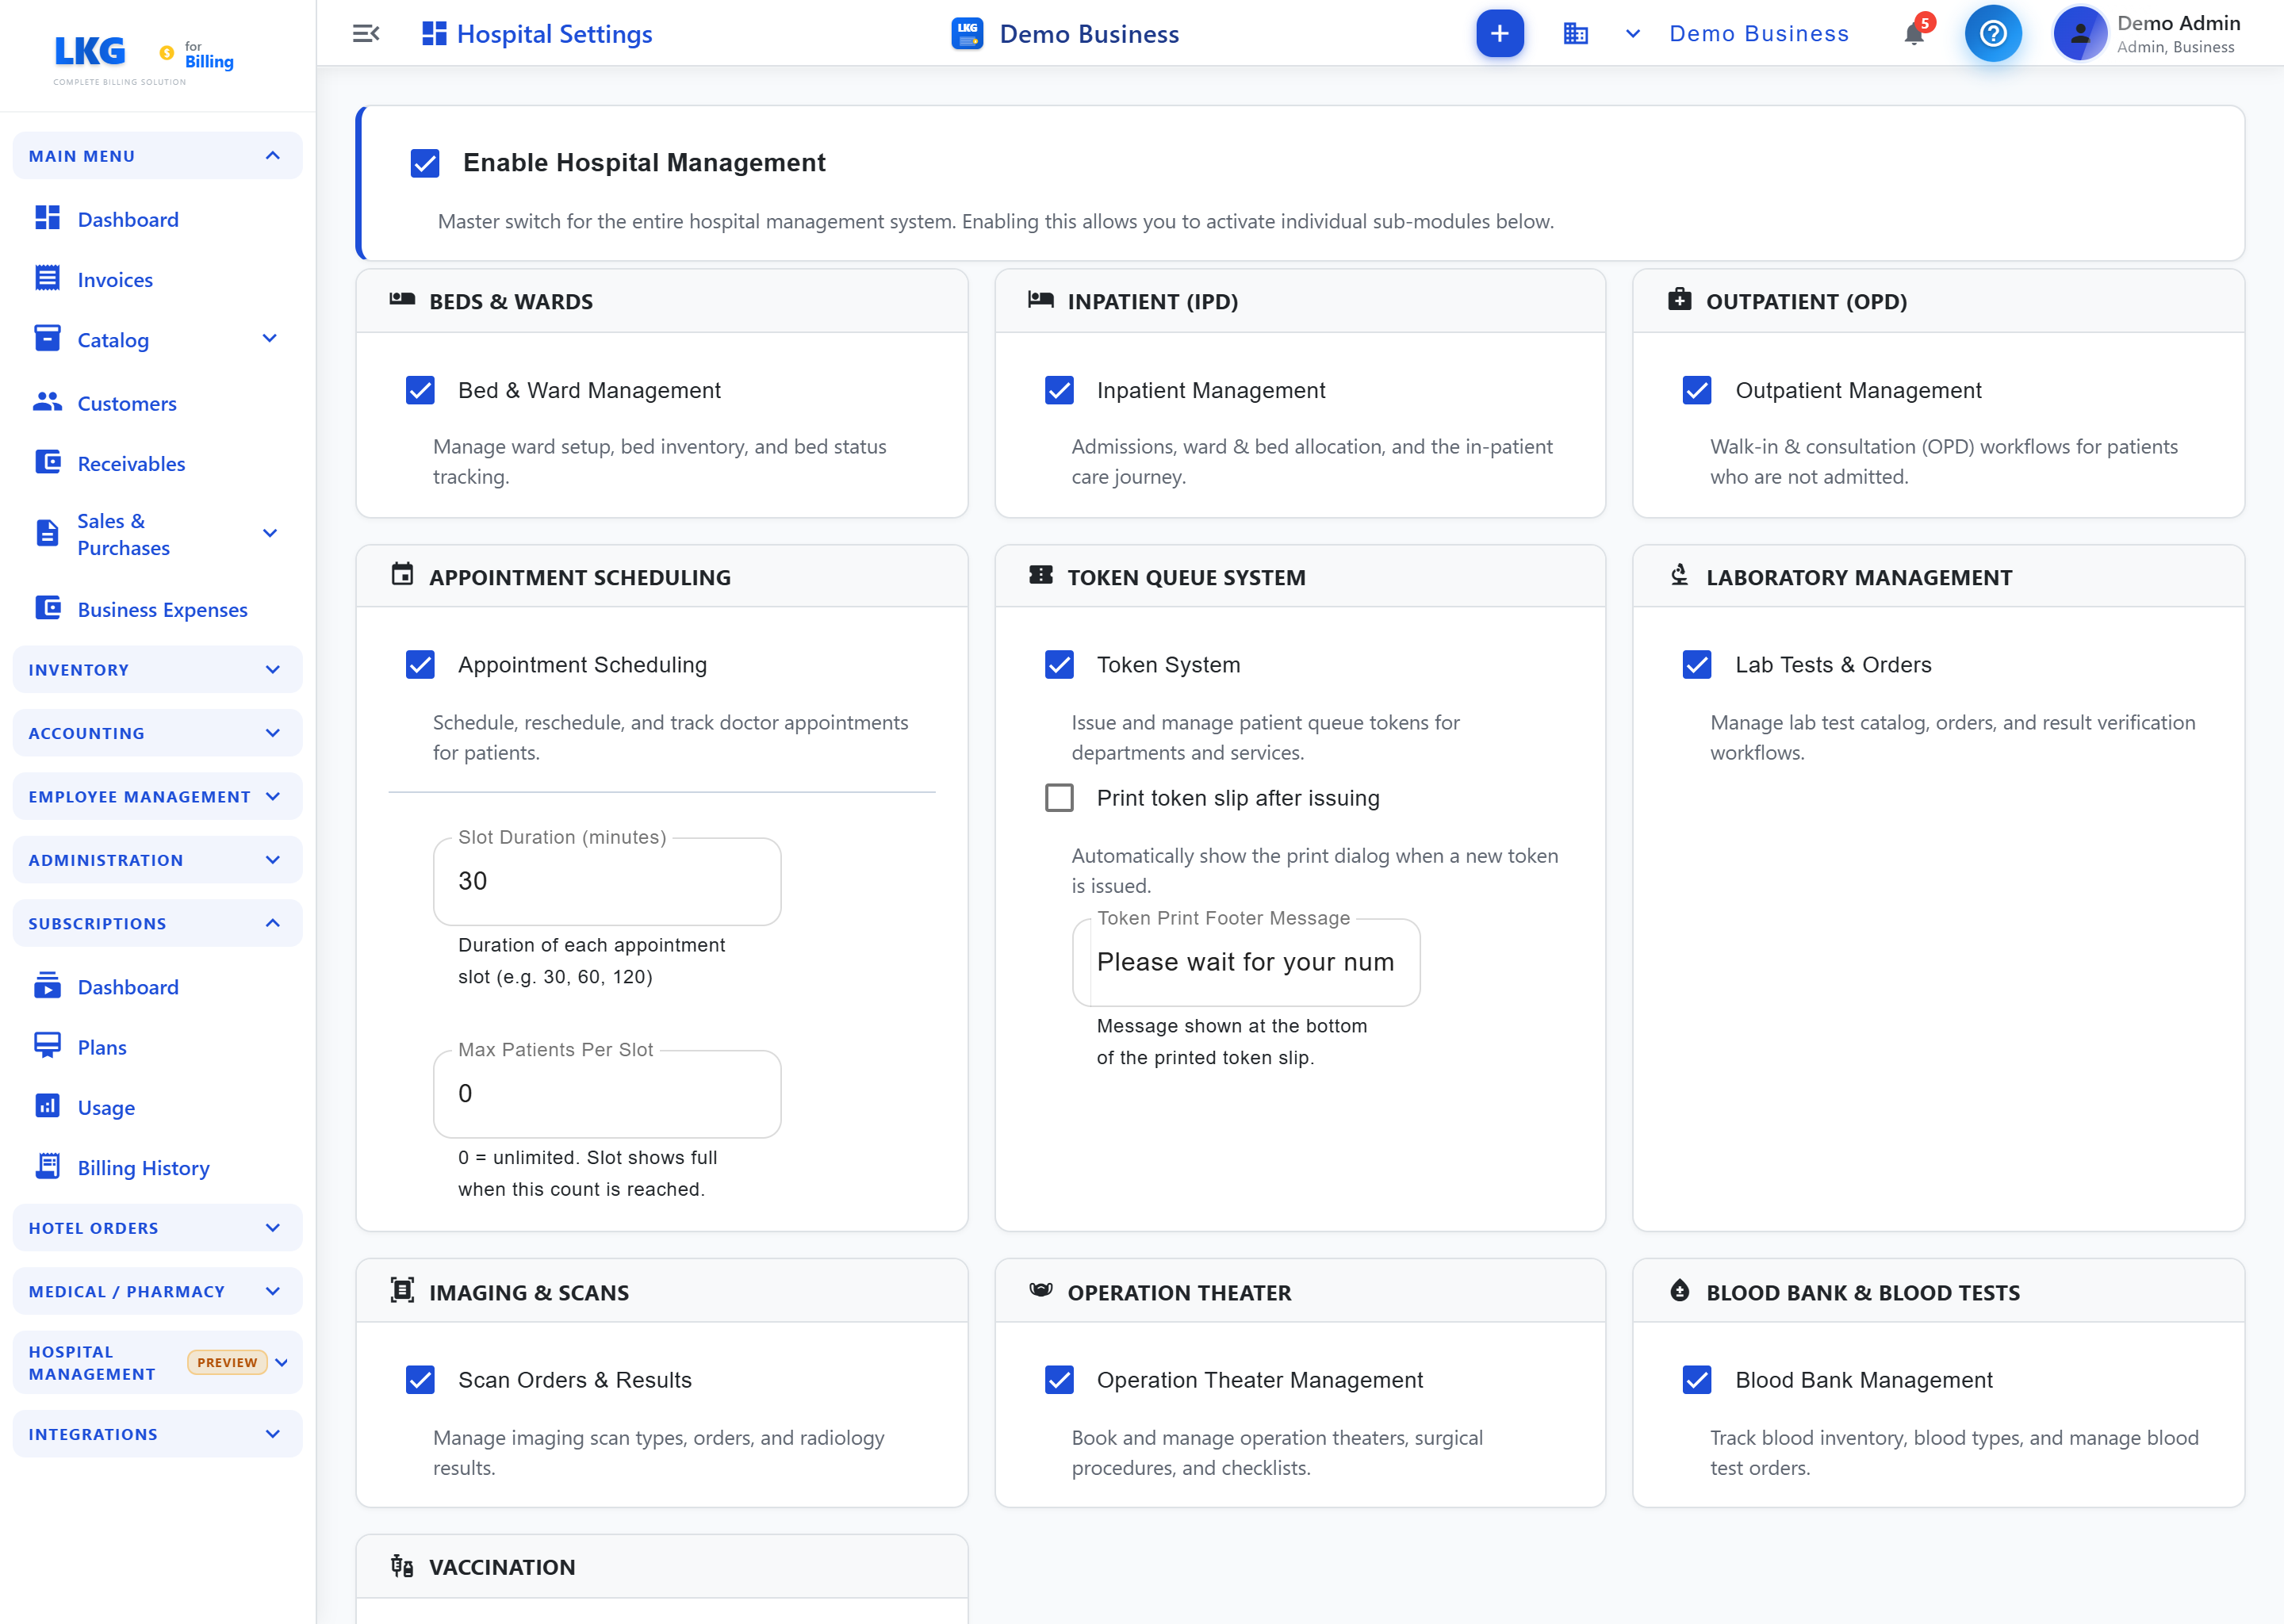Expand the Administration section
The width and height of the screenshot is (2284, 1624).
[157, 860]
